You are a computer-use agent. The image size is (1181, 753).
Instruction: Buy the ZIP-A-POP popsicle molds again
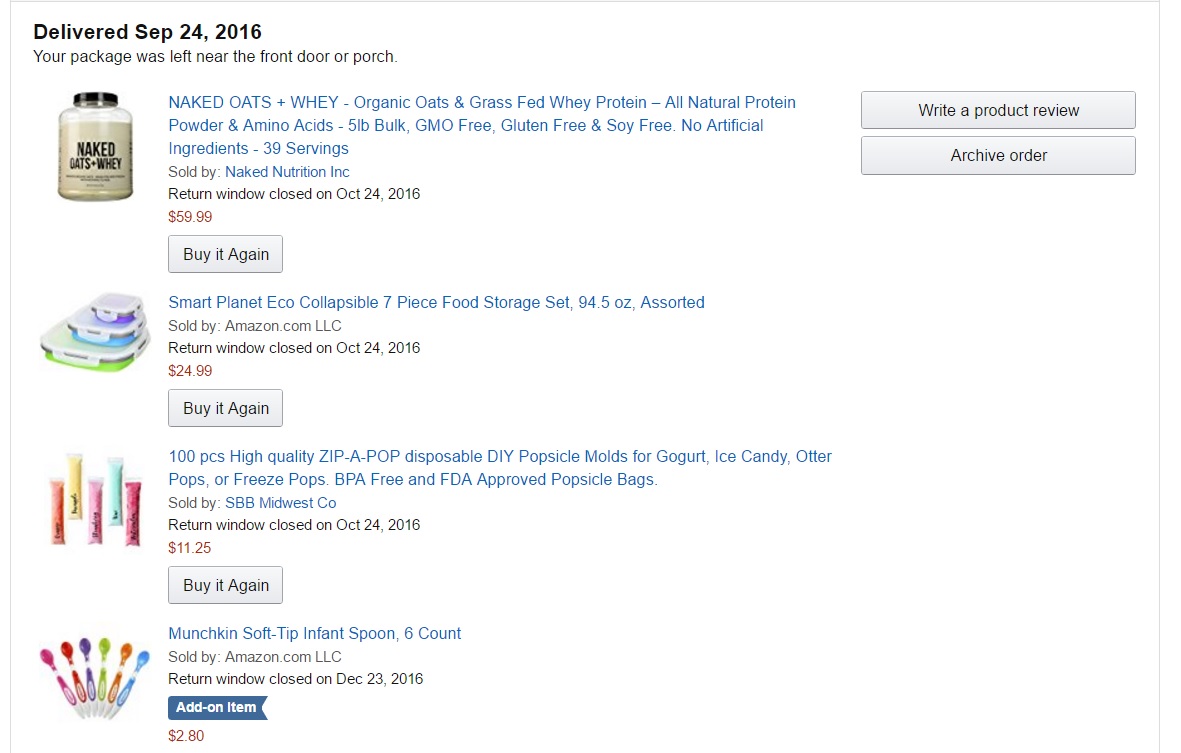[225, 585]
